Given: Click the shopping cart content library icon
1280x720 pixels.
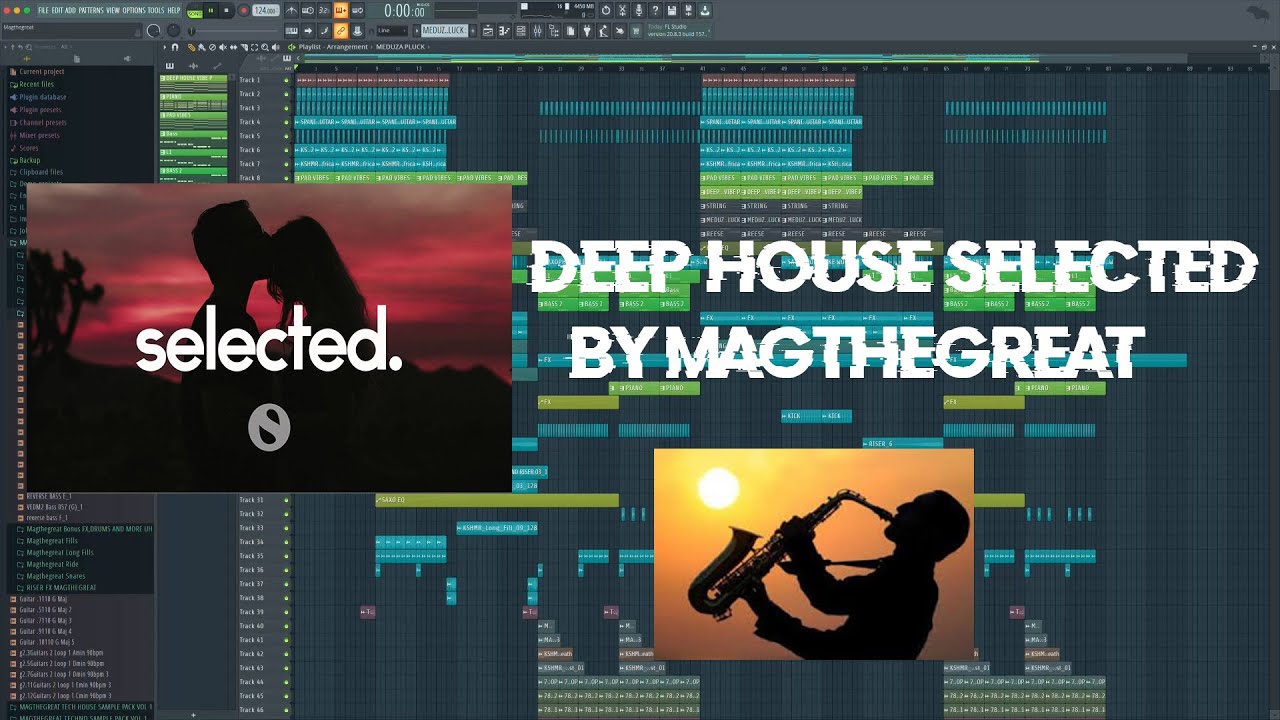Looking at the screenshot, I should [635, 31].
